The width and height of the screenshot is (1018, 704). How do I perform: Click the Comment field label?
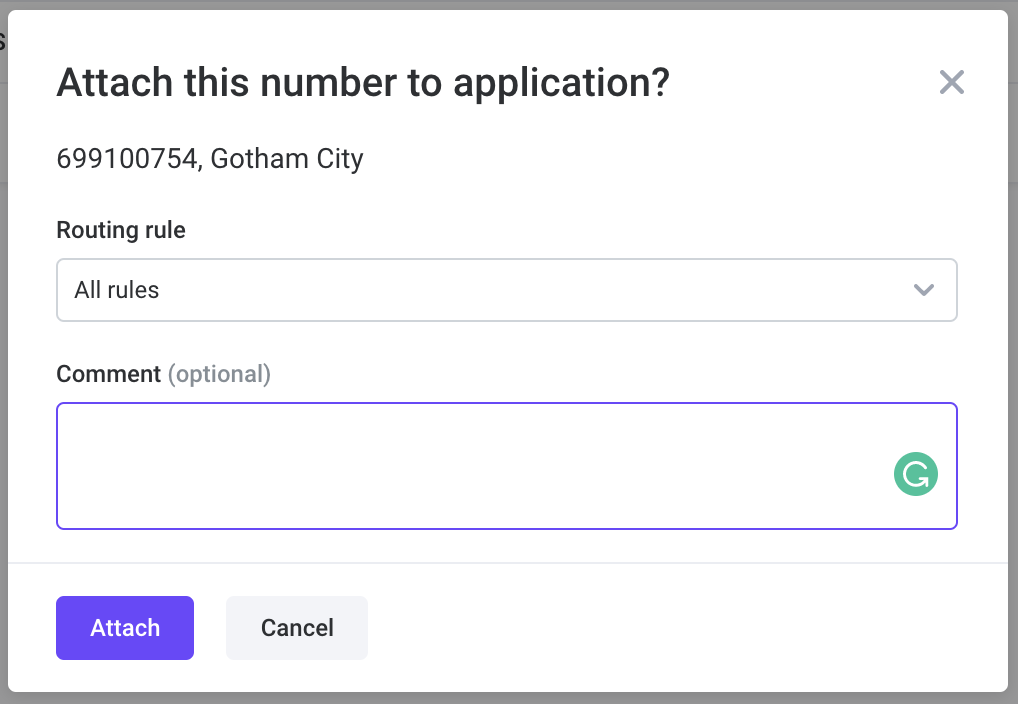(x=108, y=374)
